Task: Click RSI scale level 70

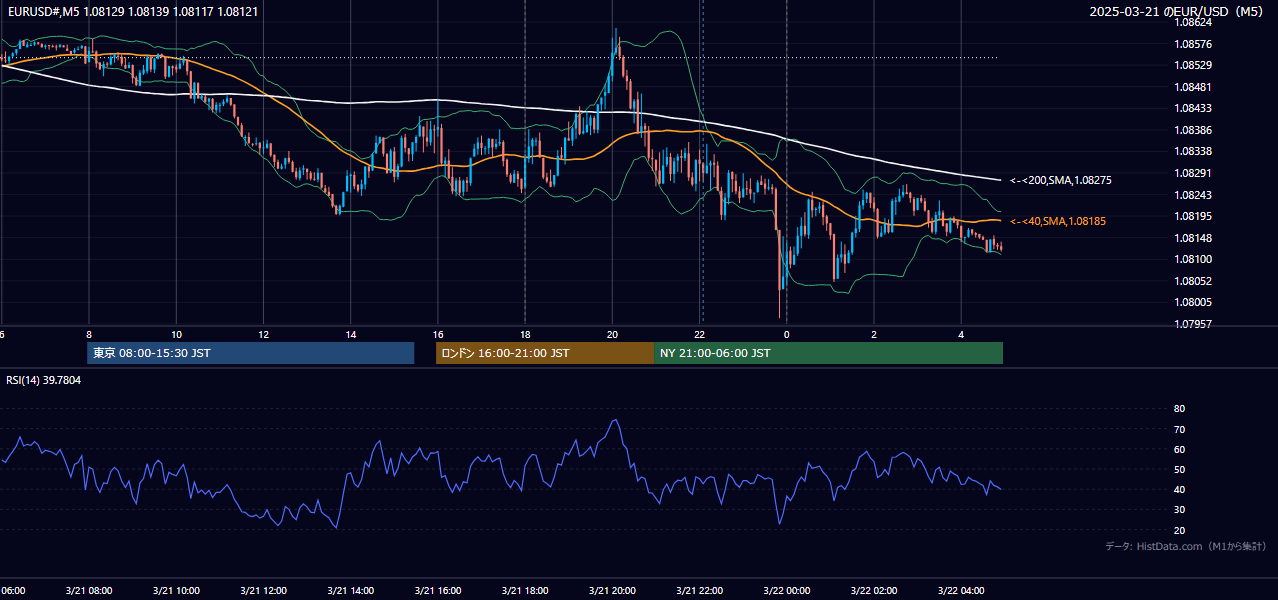Action: click(x=1179, y=429)
